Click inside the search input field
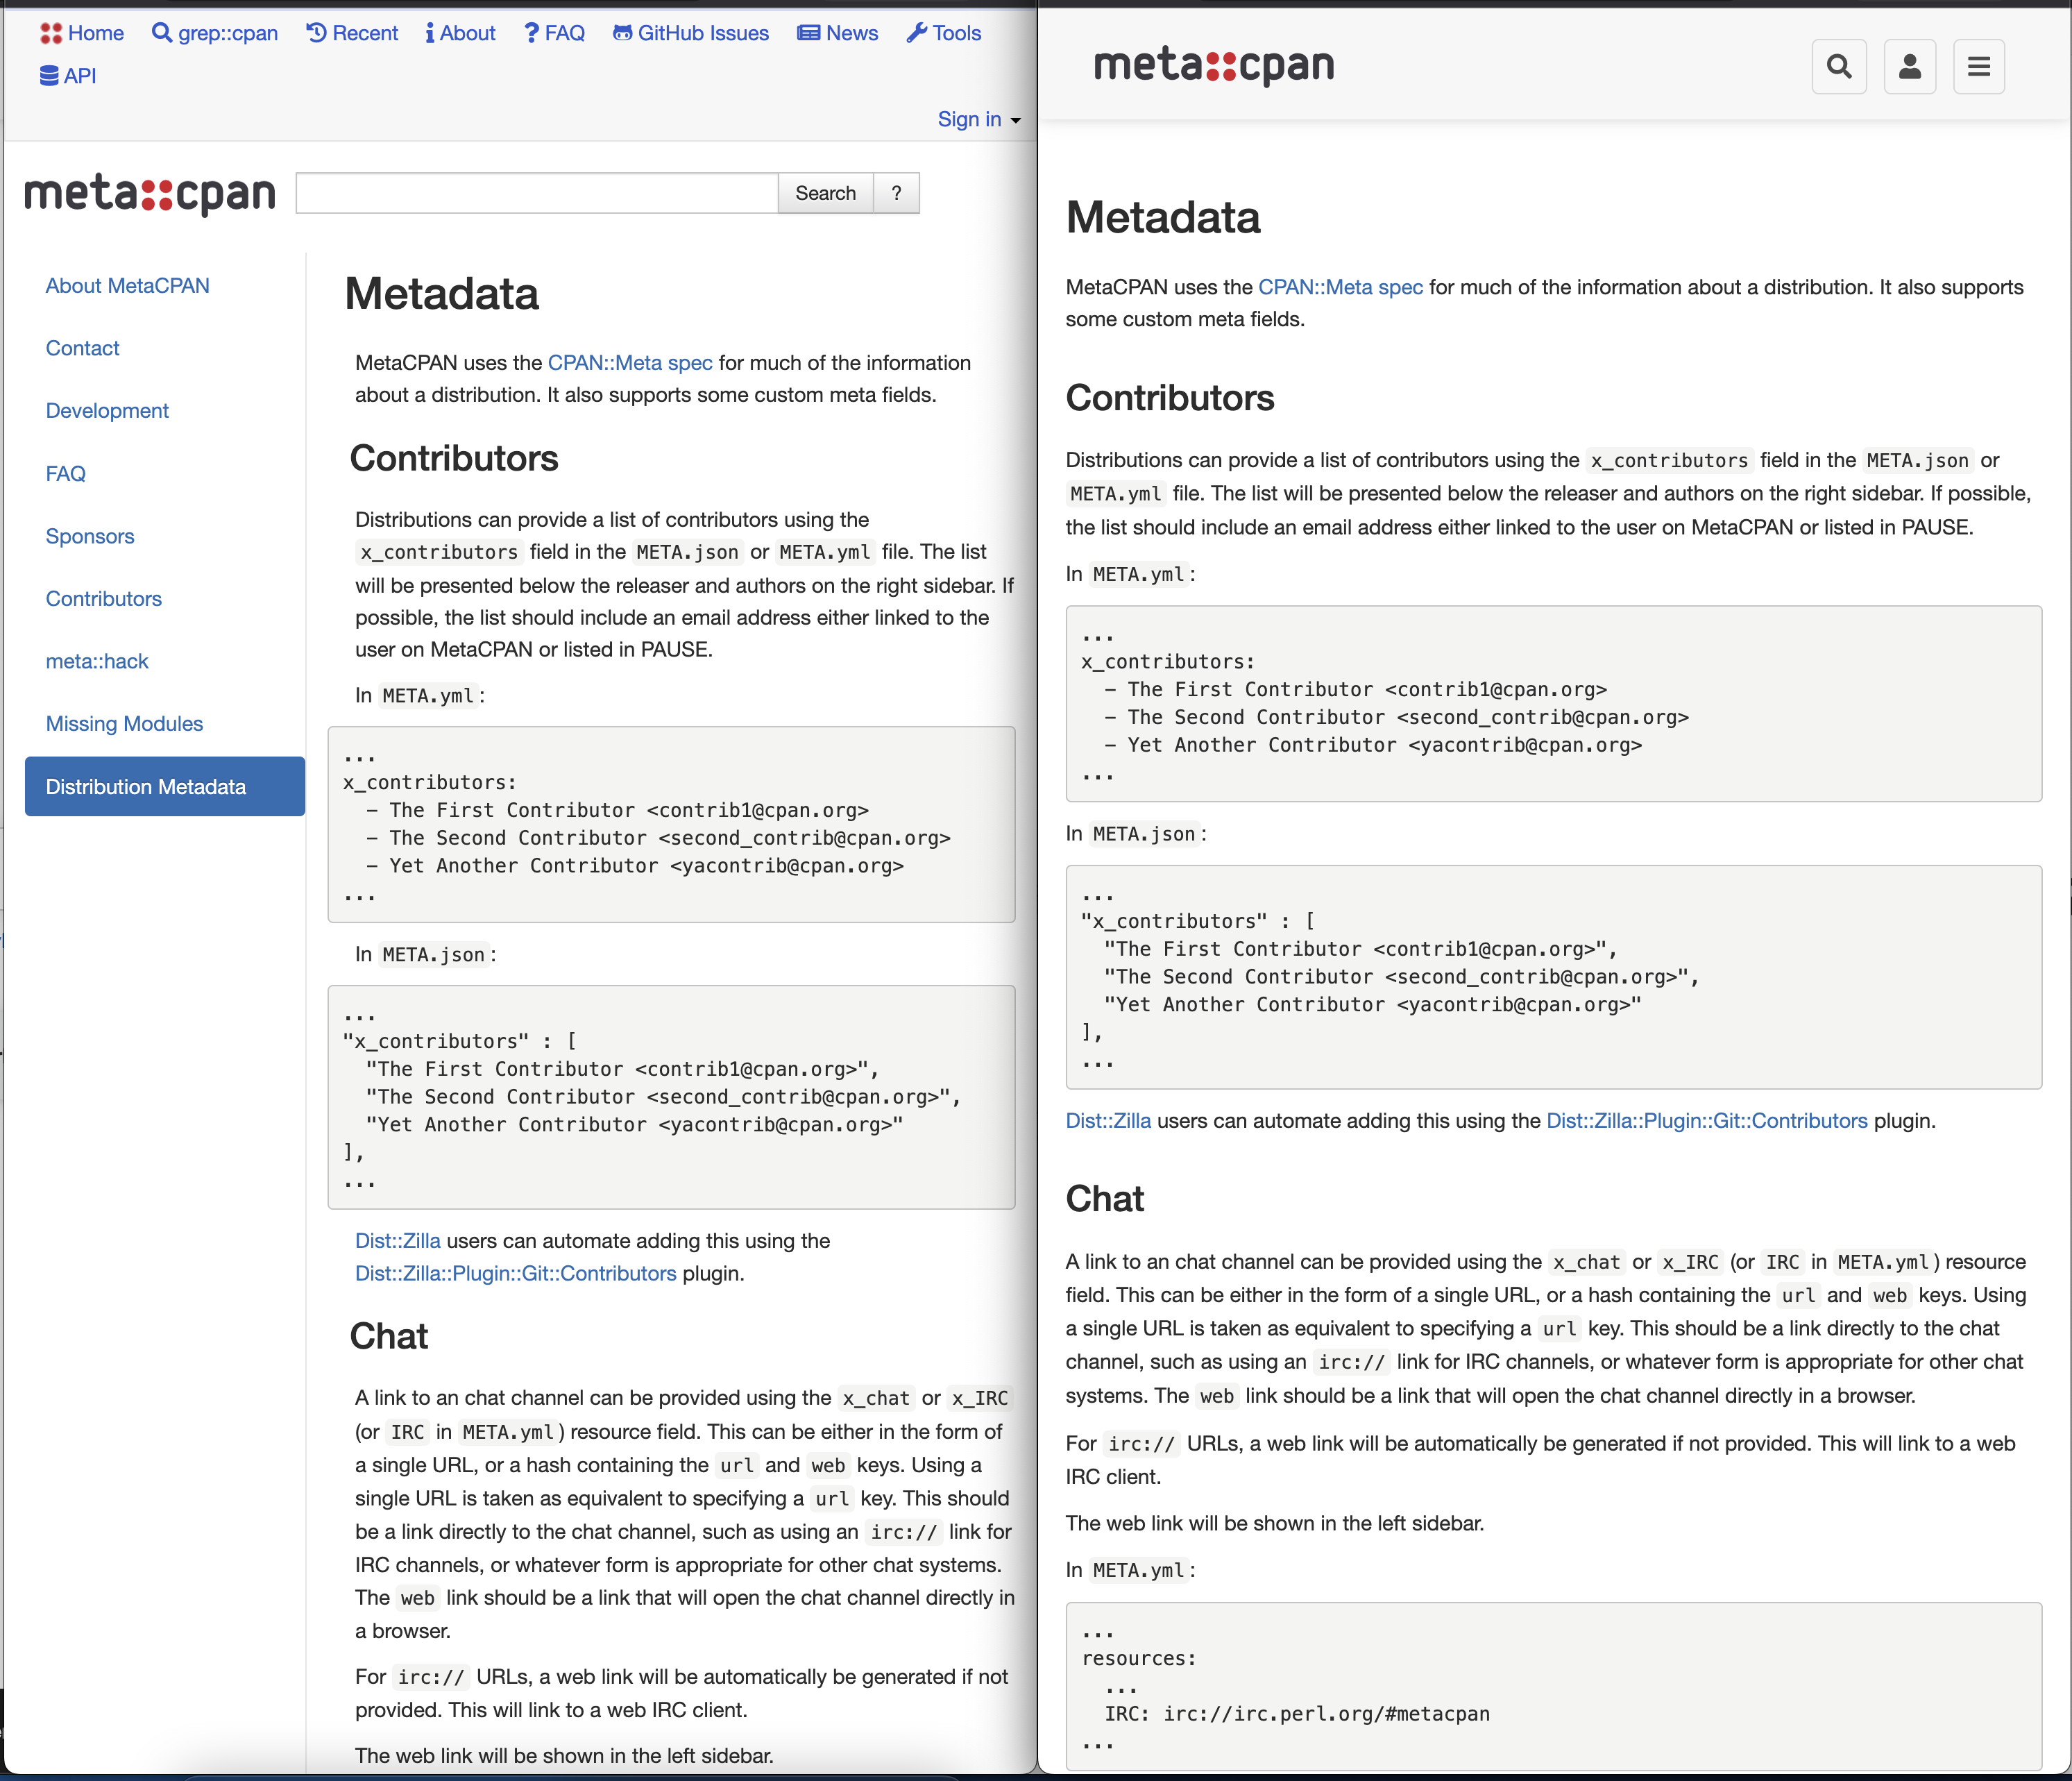This screenshot has width=2072, height=1781. pos(536,192)
